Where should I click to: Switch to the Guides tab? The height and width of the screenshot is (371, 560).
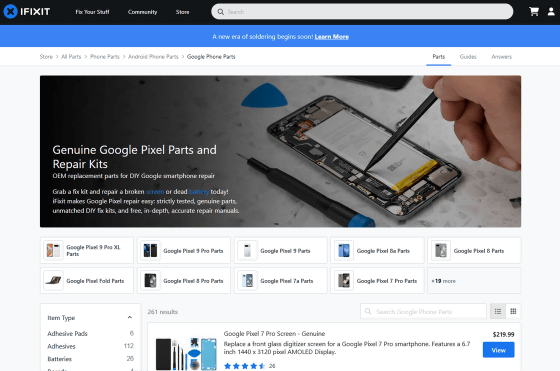468,56
